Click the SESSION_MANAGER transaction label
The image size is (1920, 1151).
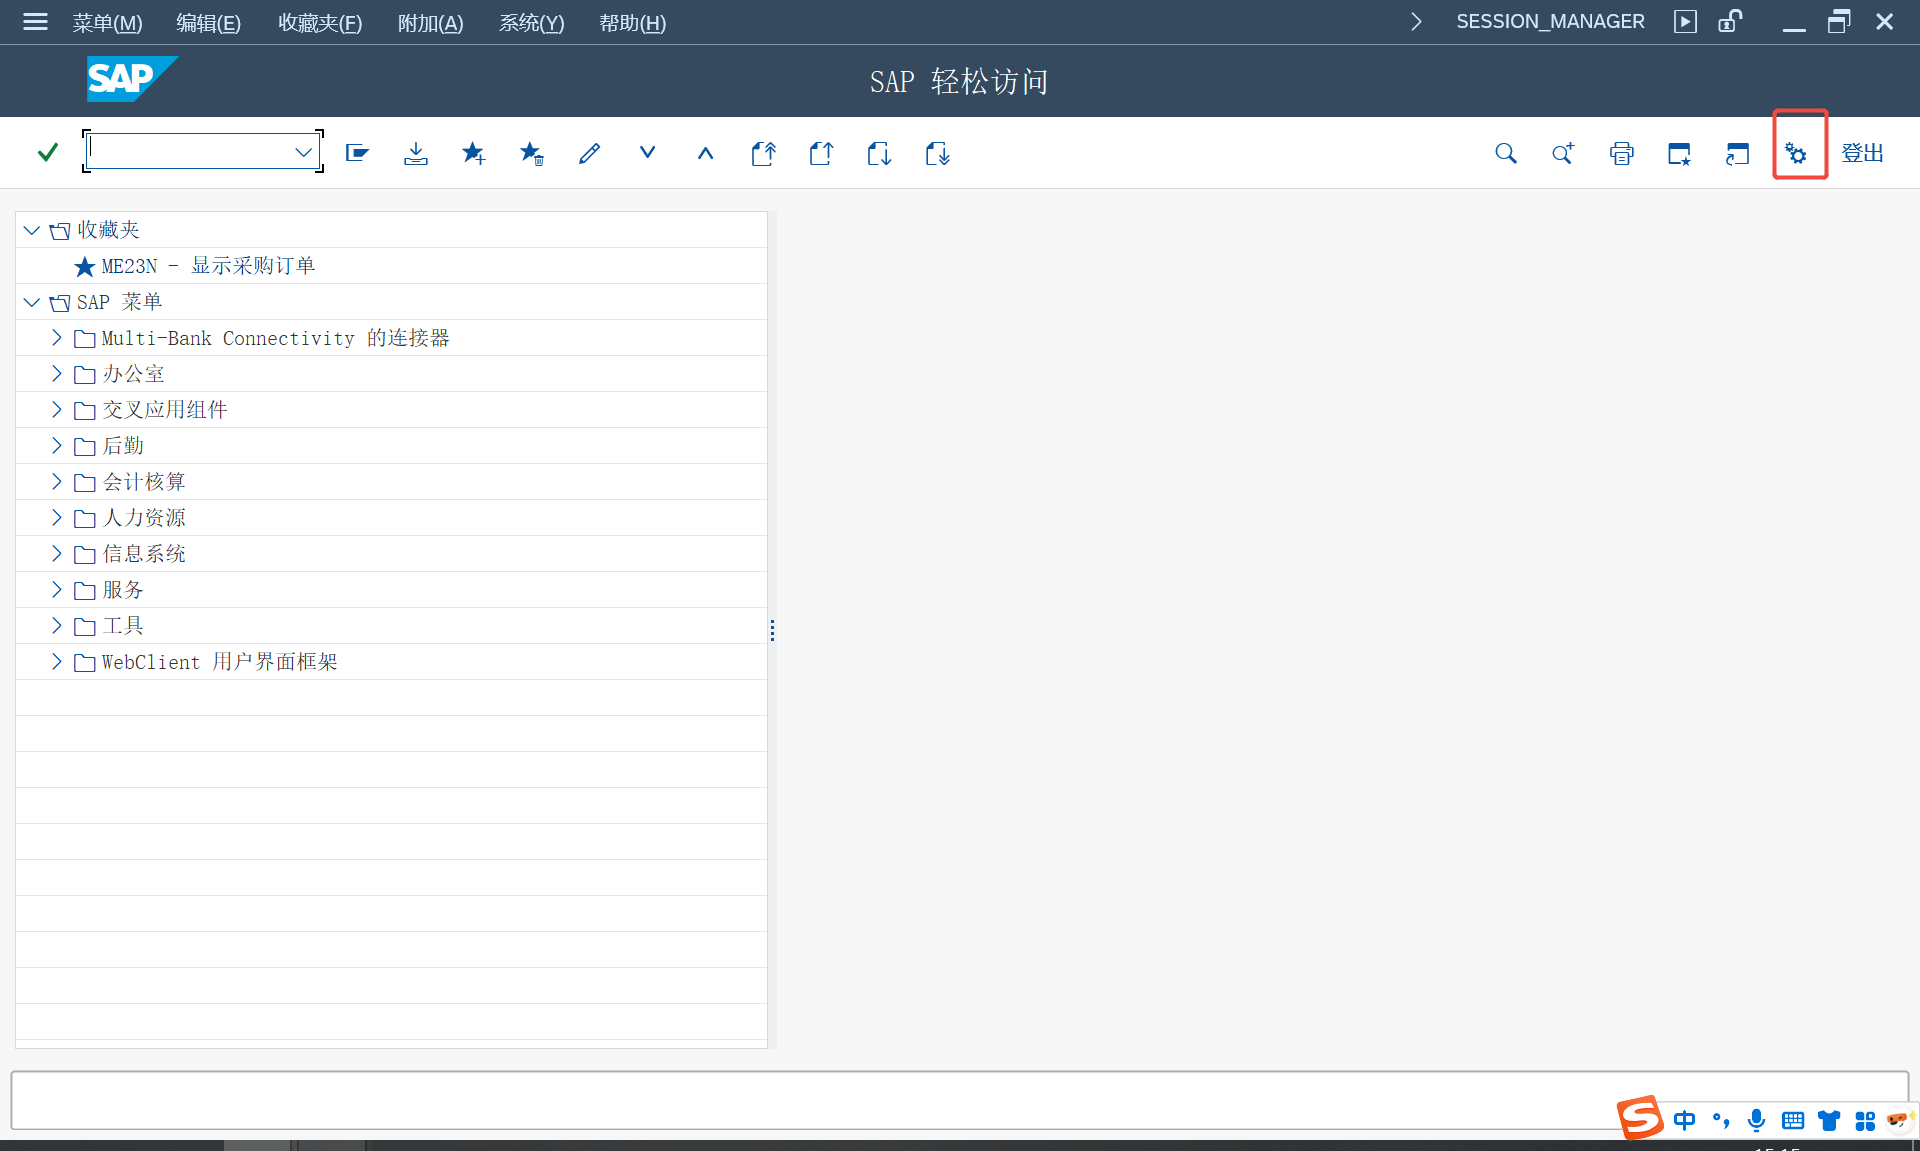[x=1550, y=22]
